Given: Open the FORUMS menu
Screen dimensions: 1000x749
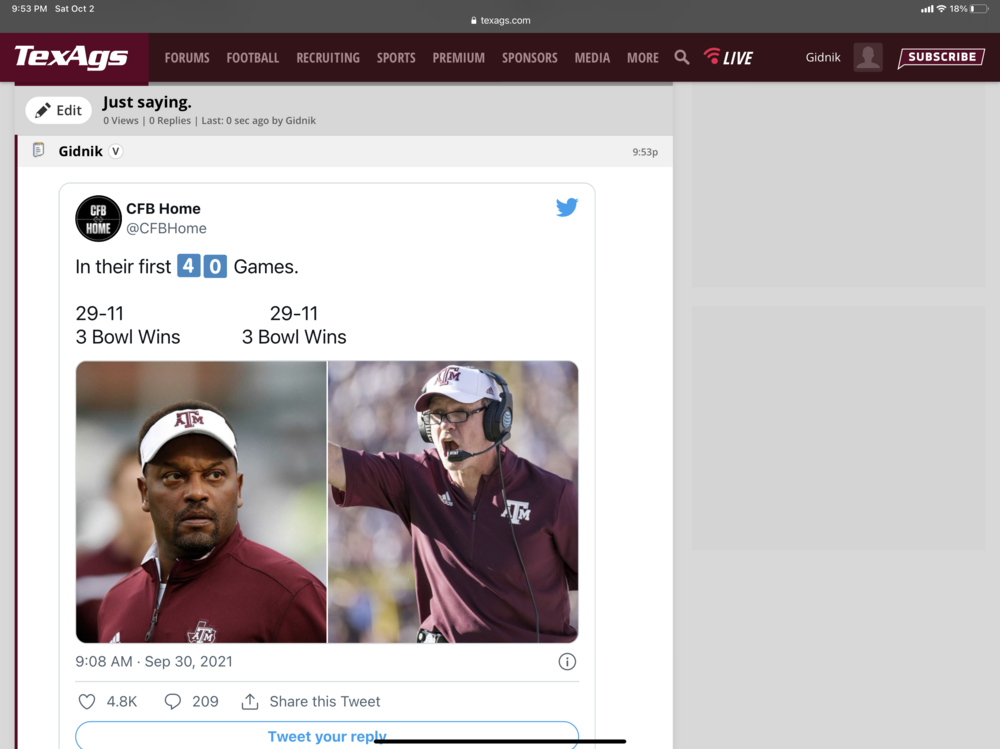Looking at the screenshot, I should (x=187, y=58).
